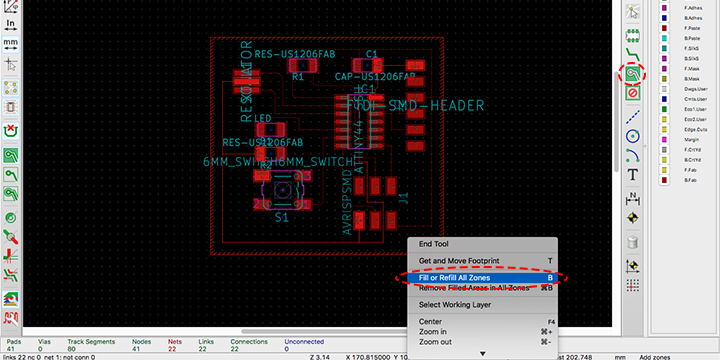
Task: Show only zone outlines
Action: (11, 194)
